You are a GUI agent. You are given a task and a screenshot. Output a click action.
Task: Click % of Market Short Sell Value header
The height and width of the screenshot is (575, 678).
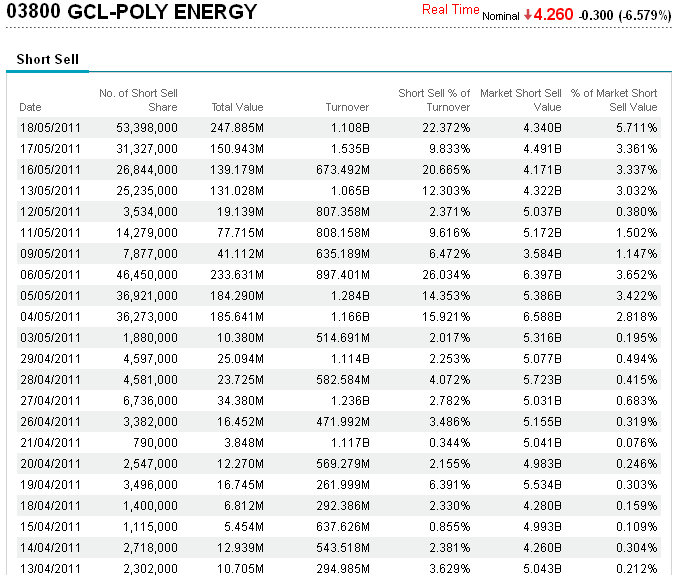614,100
